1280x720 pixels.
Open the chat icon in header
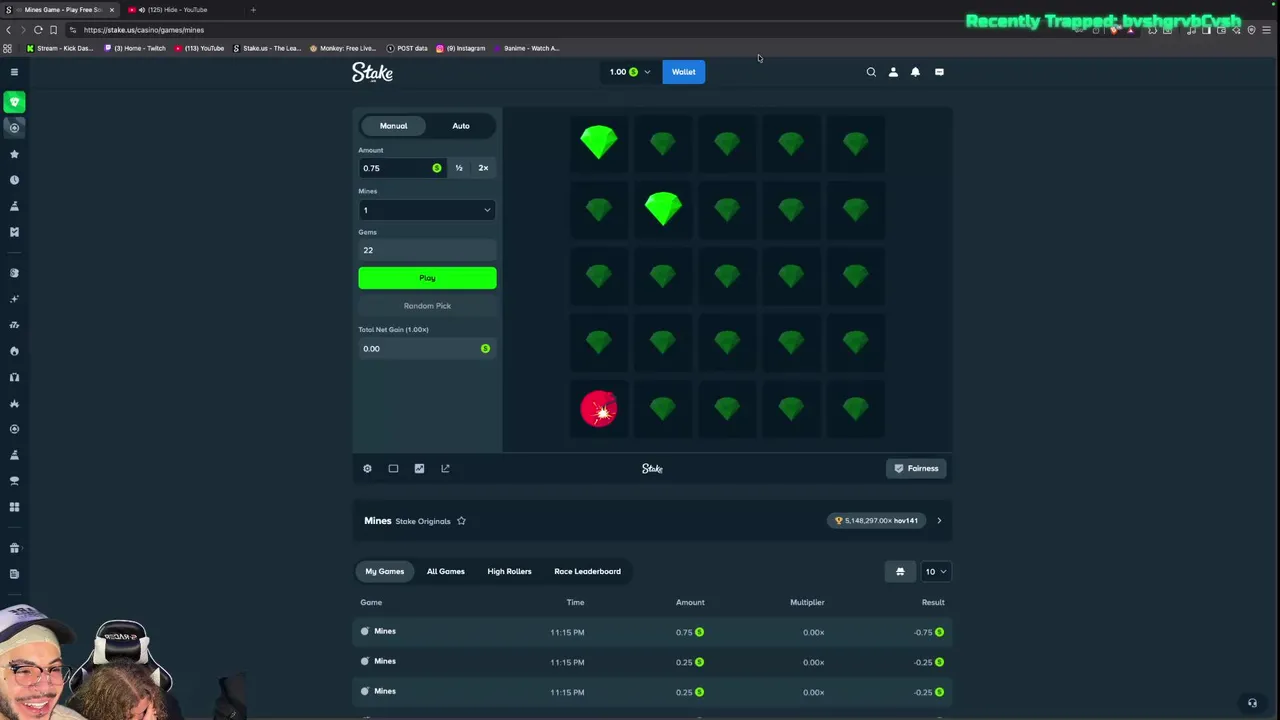click(939, 72)
